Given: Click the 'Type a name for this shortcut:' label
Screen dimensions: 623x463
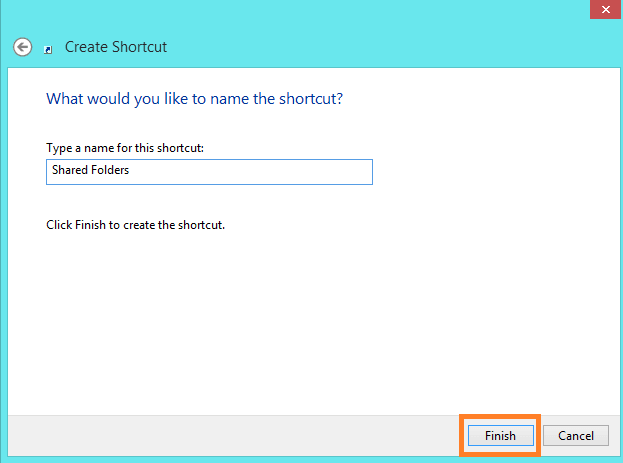Looking at the screenshot, I should coord(125,148).
